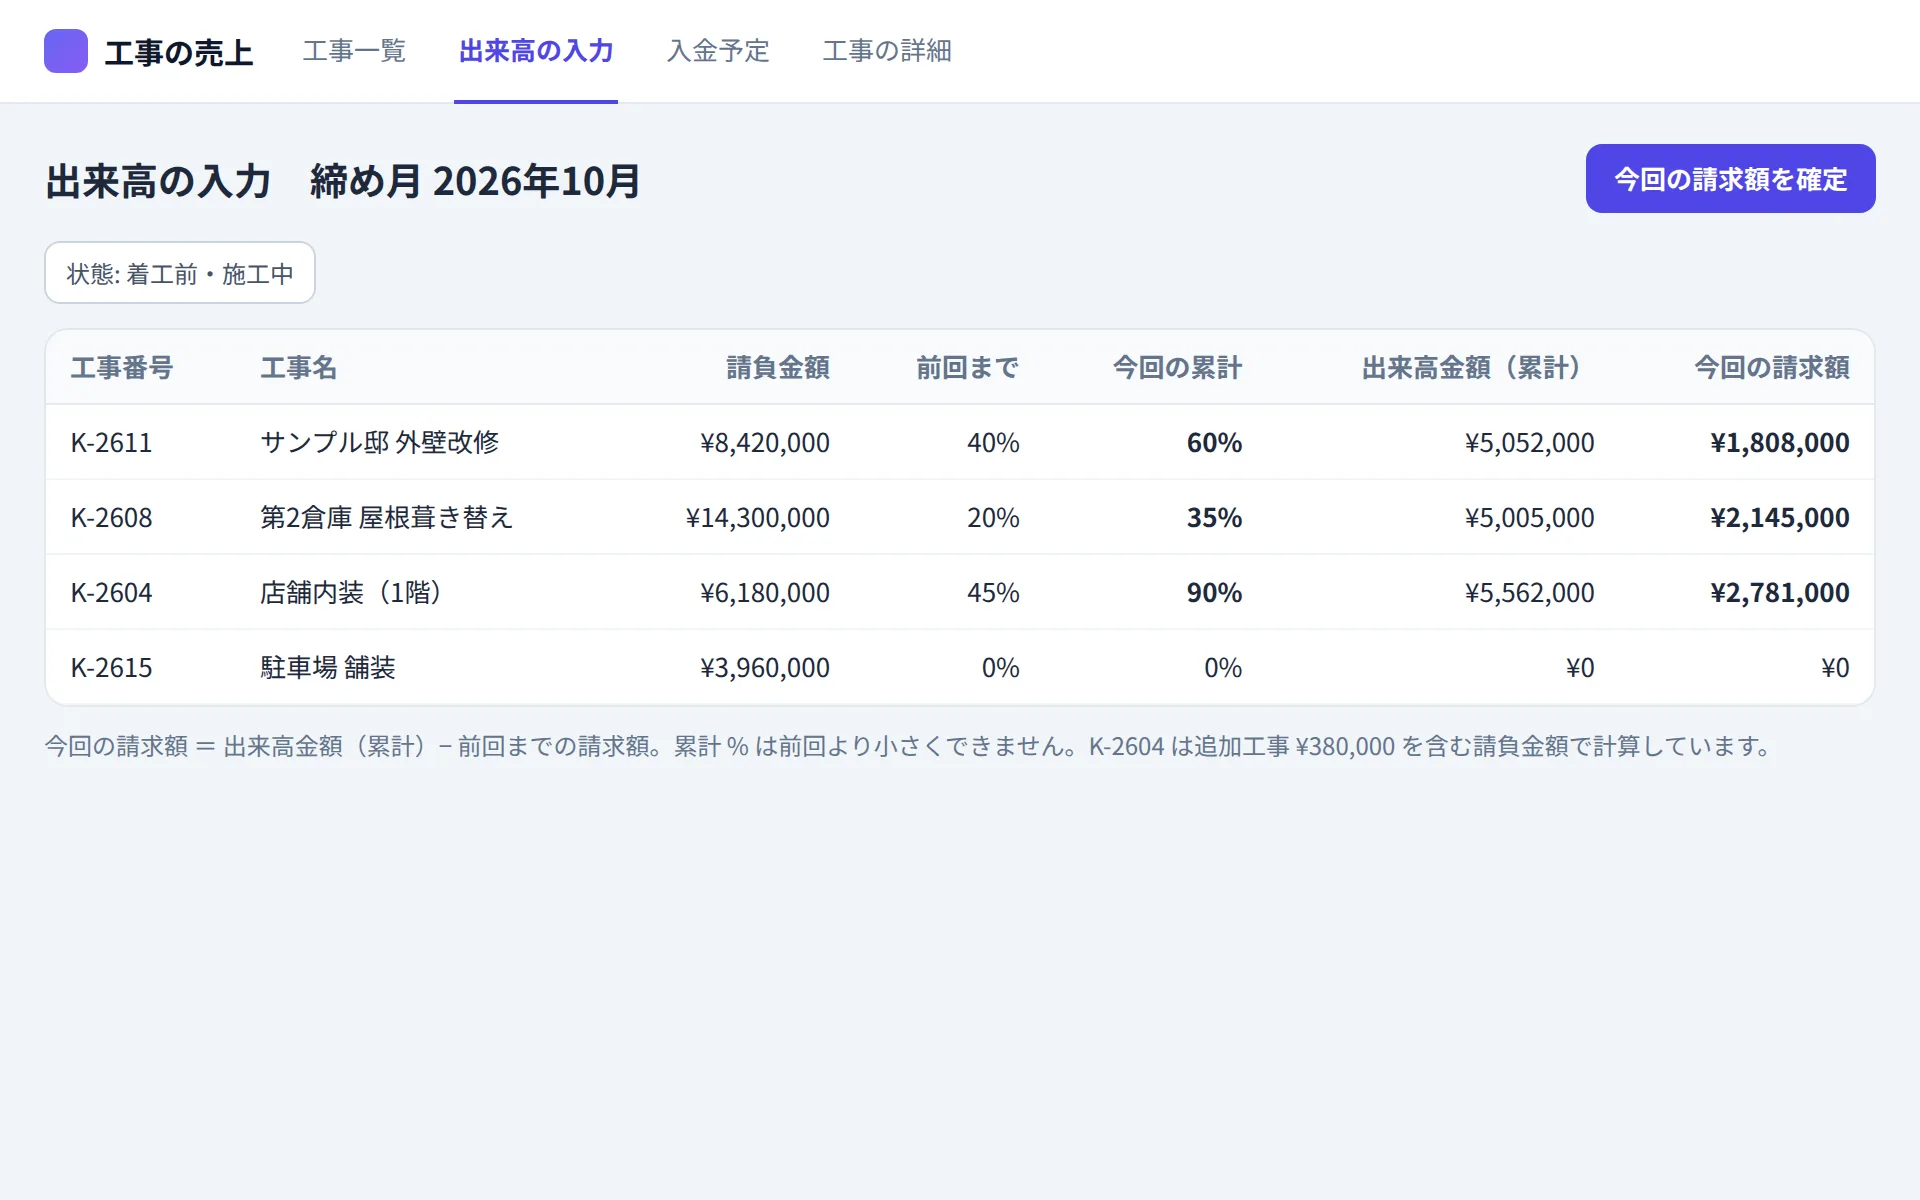Click previous 20% in K-2608 row
Viewport: 1920px width, 1200px height.
point(993,518)
